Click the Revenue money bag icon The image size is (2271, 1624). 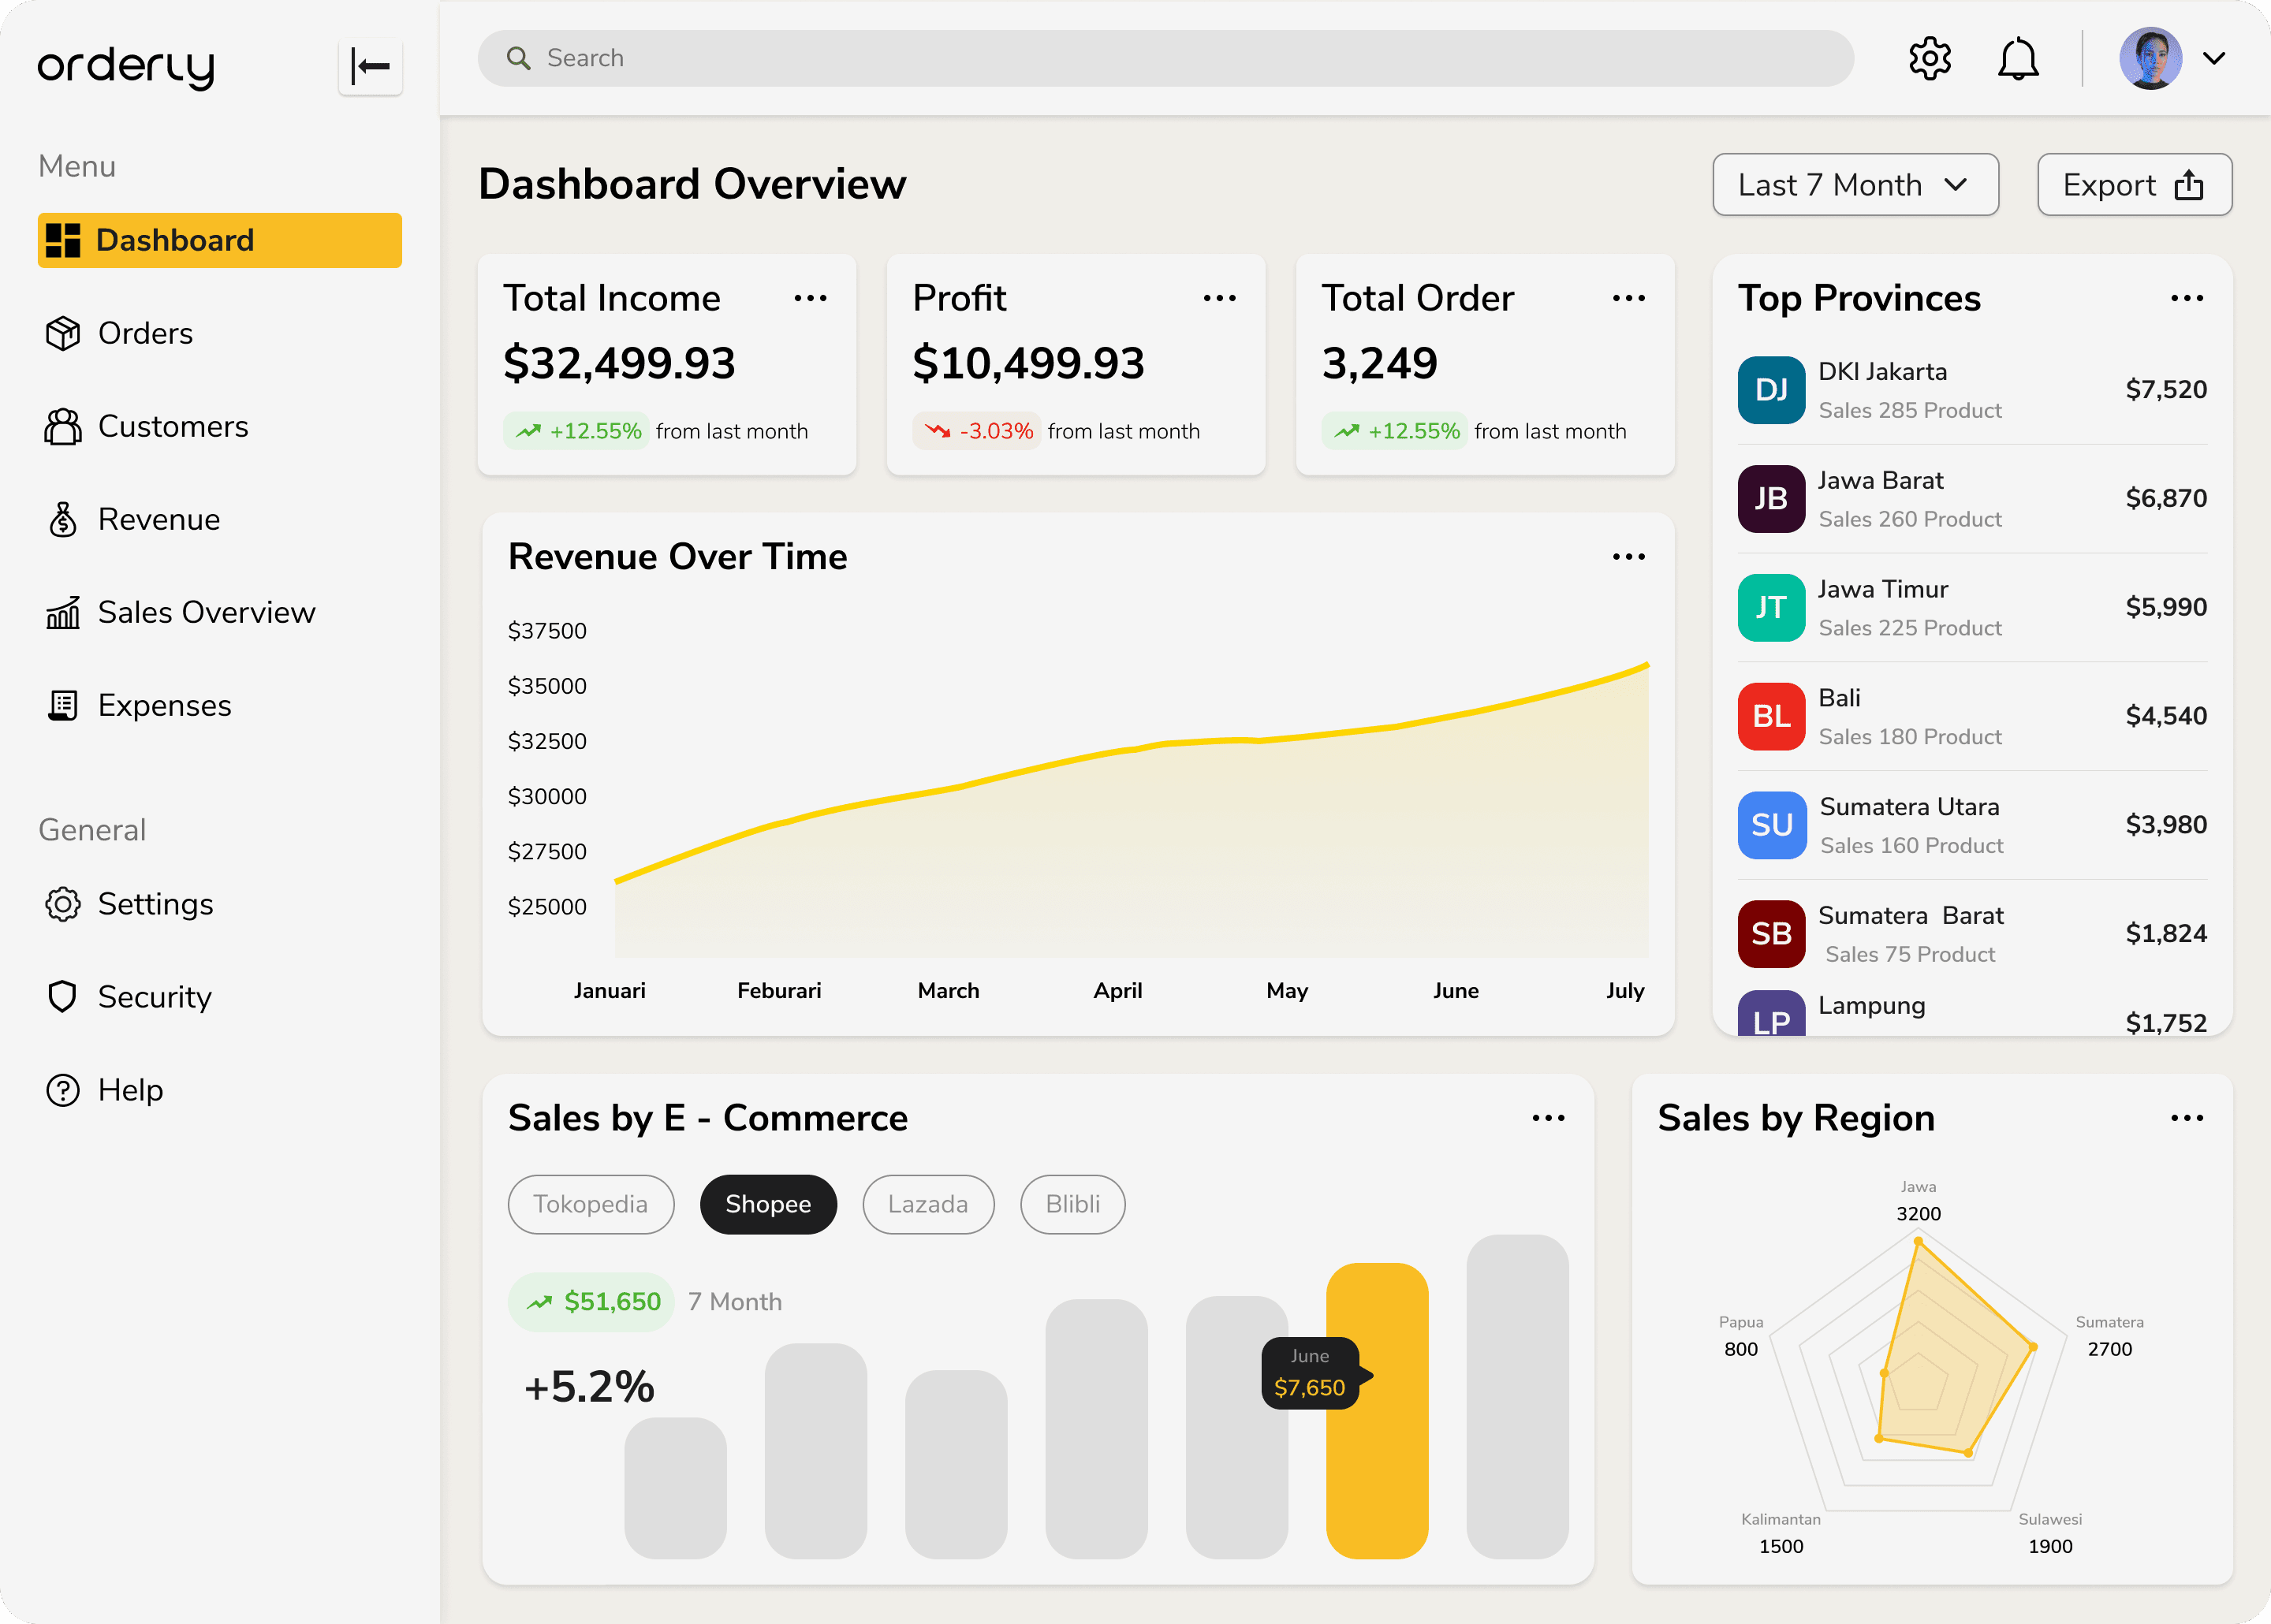click(63, 519)
